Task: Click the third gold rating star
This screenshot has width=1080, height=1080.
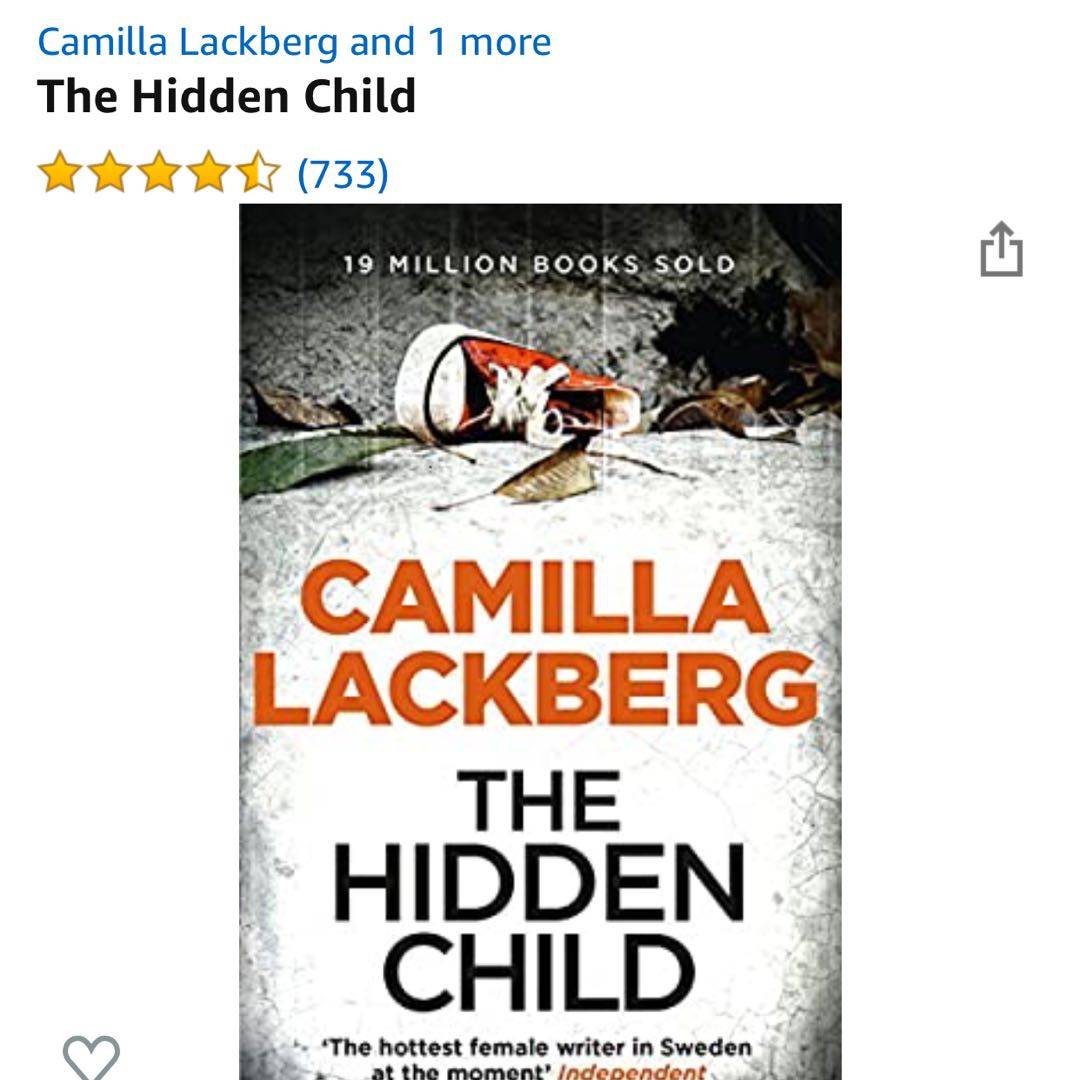Action: (x=159, y=172)
